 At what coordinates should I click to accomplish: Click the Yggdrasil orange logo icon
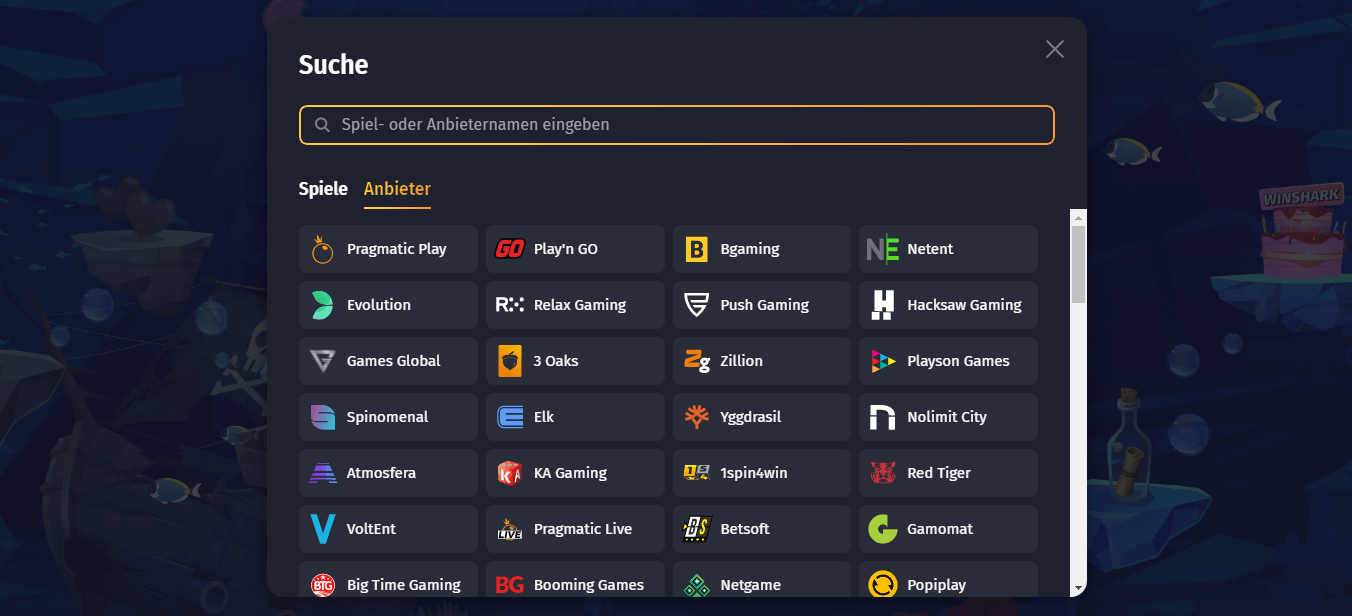pos(697,417)
